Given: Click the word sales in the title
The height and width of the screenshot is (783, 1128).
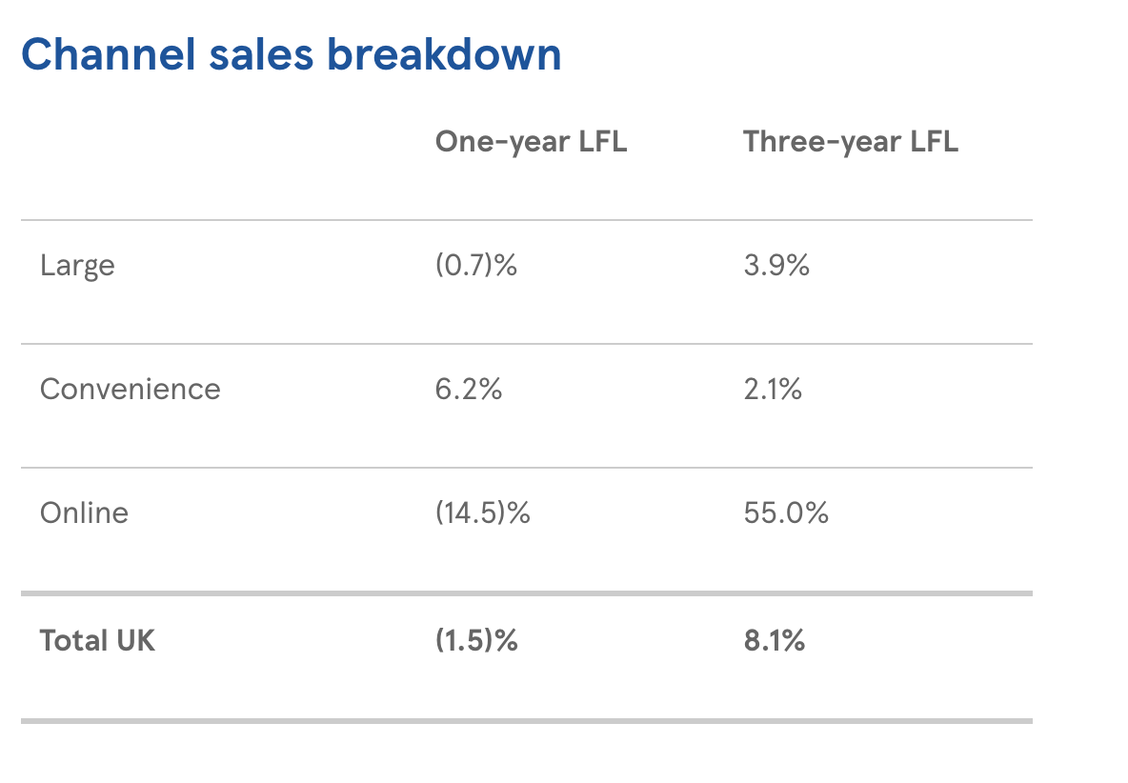Looking at the screenshot, I should (x=261, y=55).
